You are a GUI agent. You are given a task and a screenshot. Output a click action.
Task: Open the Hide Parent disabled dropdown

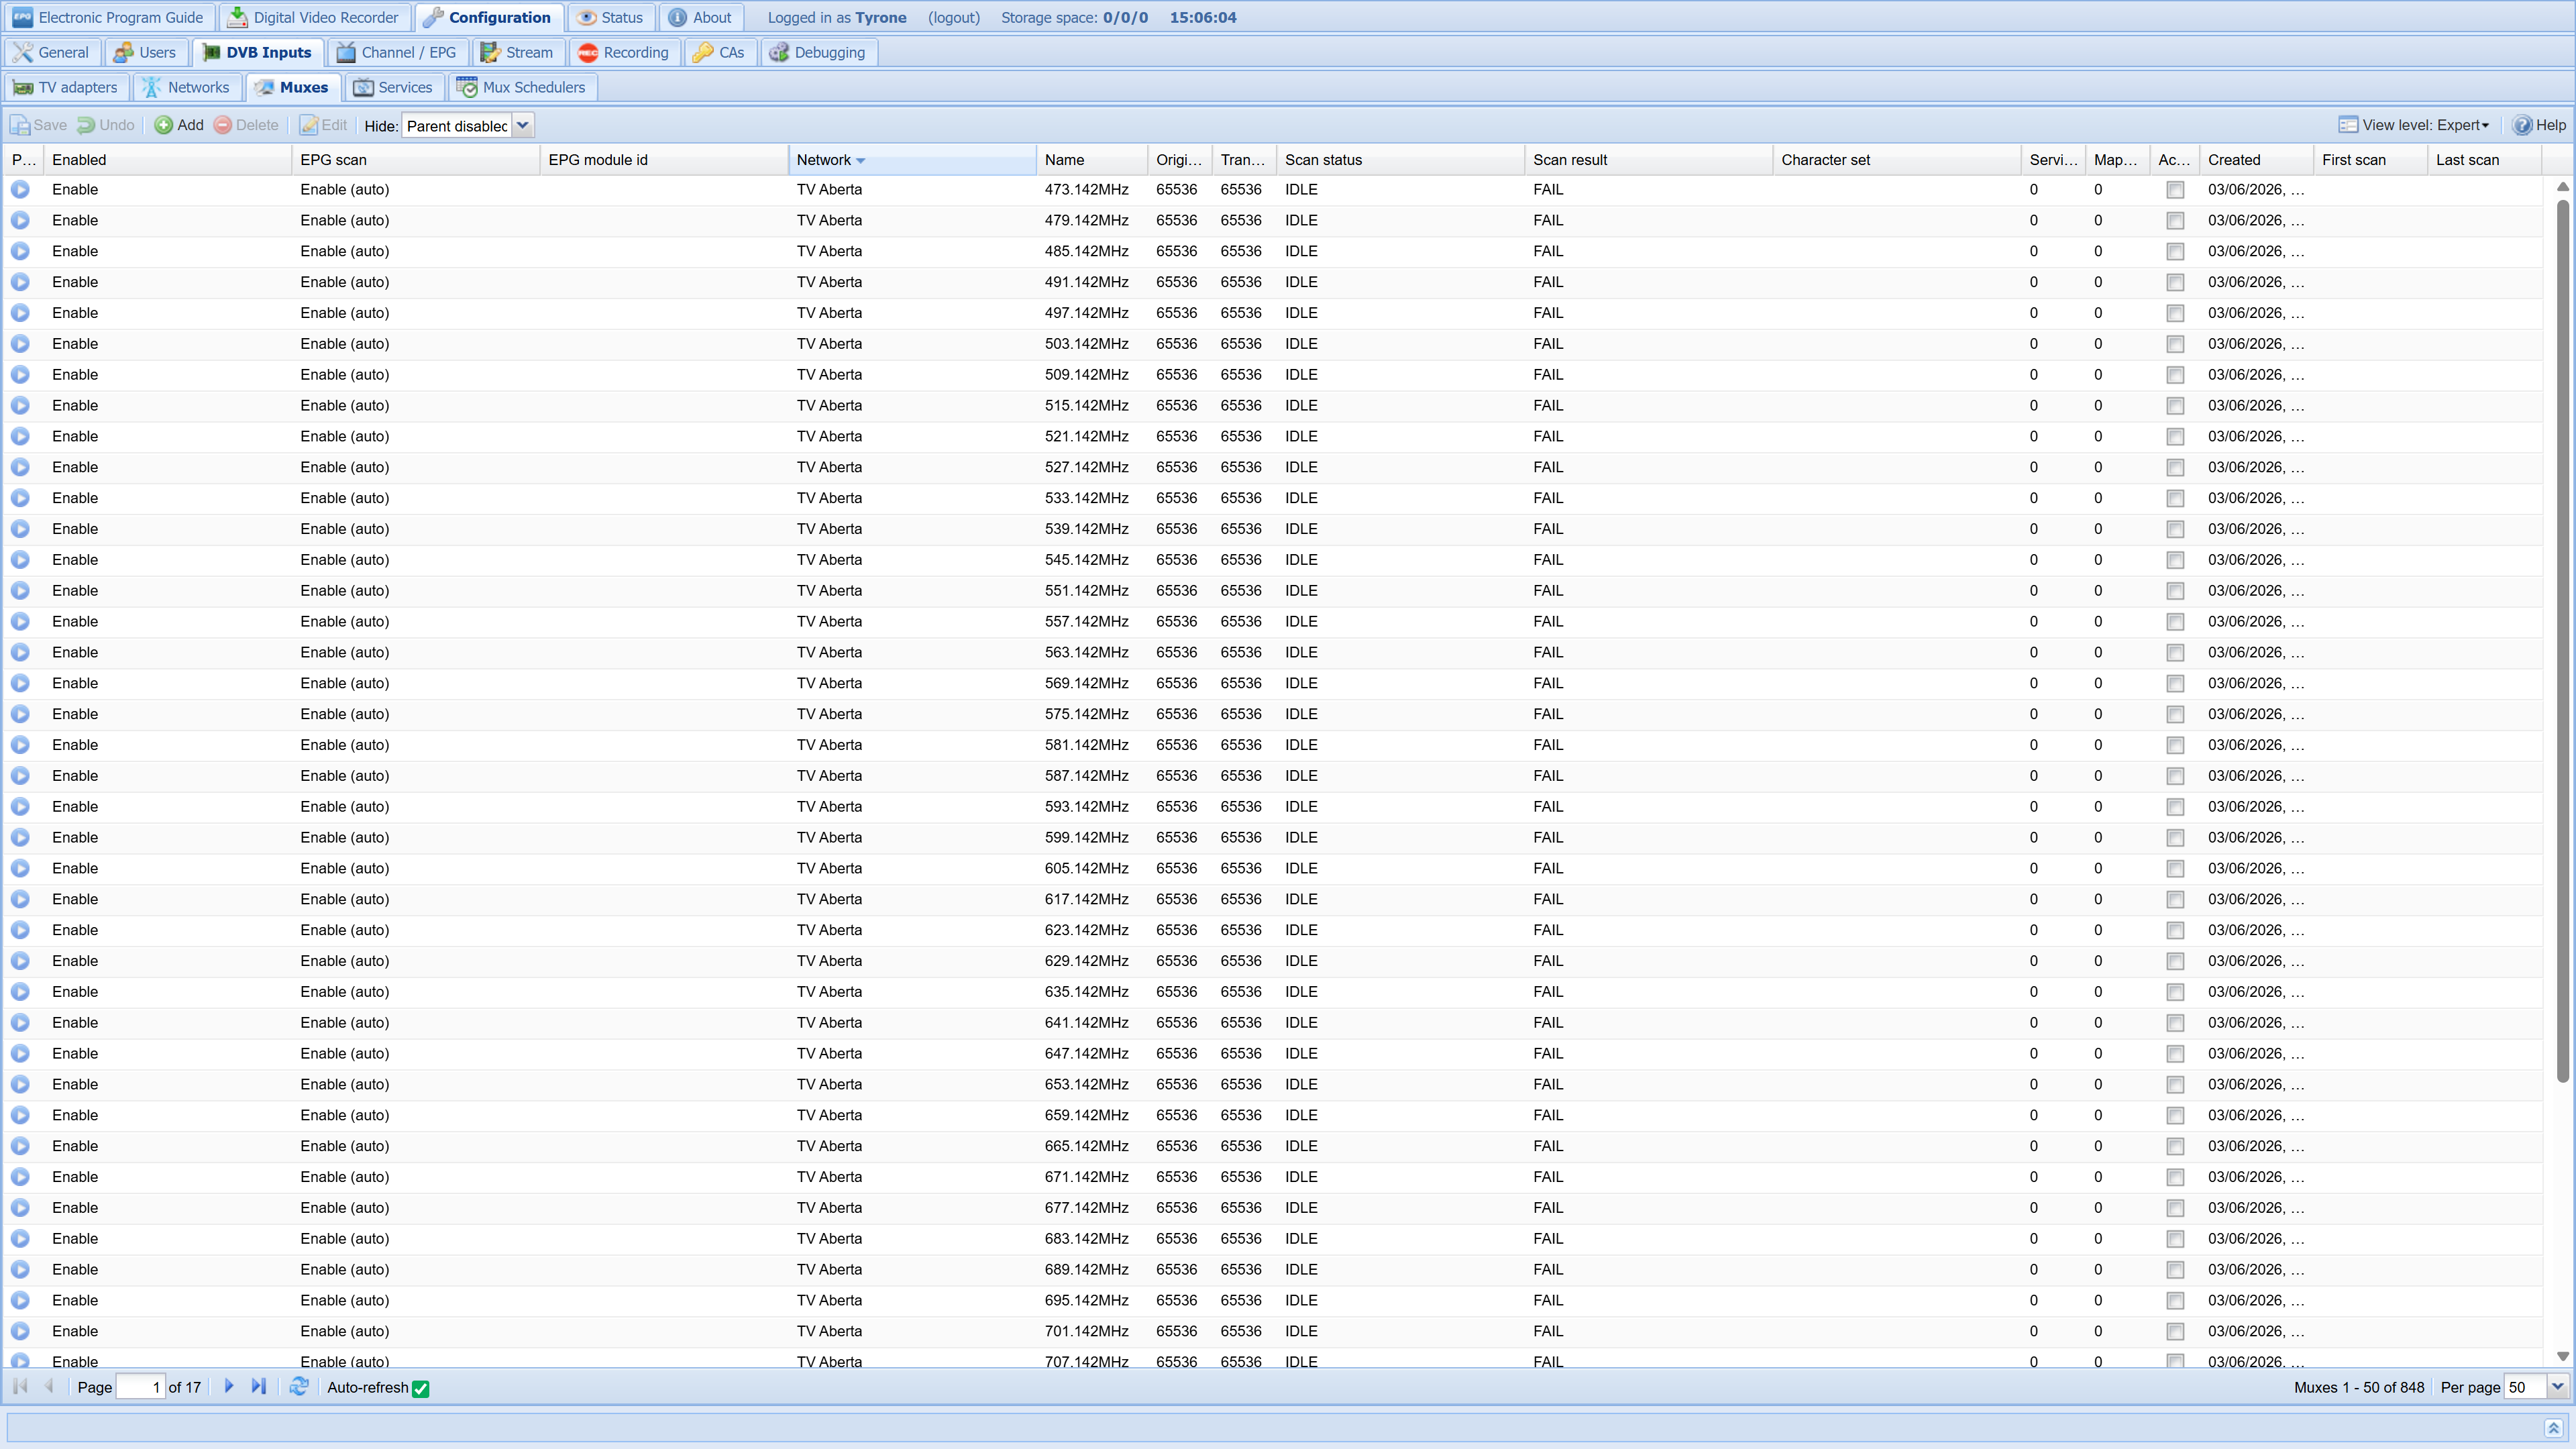(522, 125)
